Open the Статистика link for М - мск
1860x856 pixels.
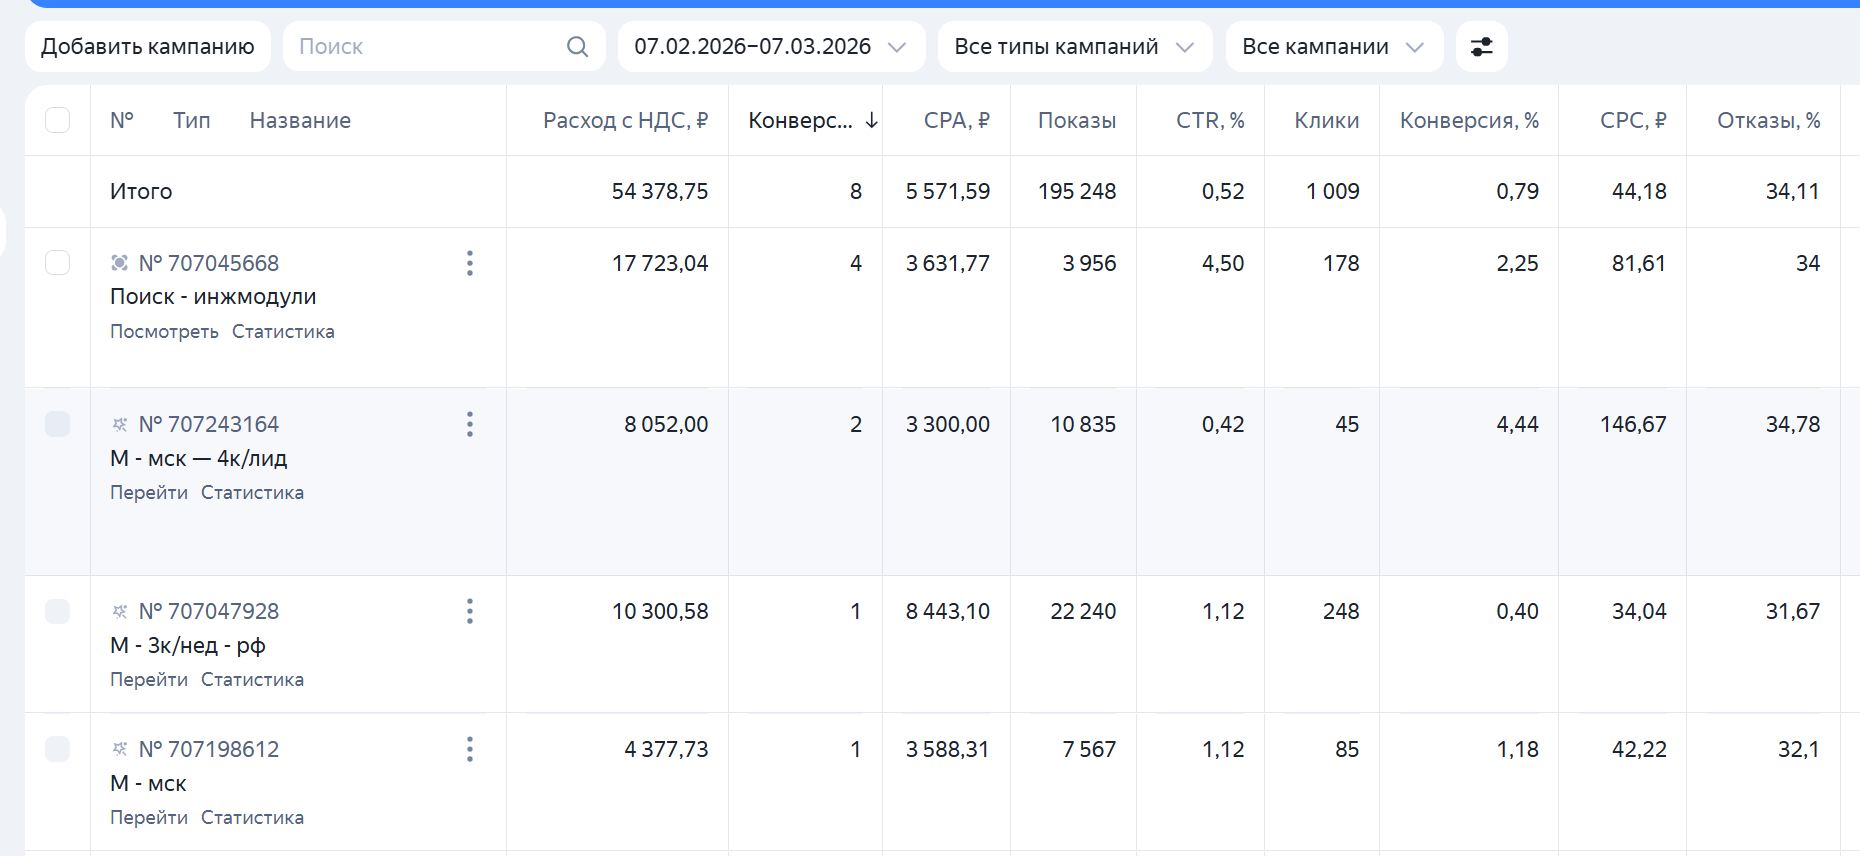252,817
